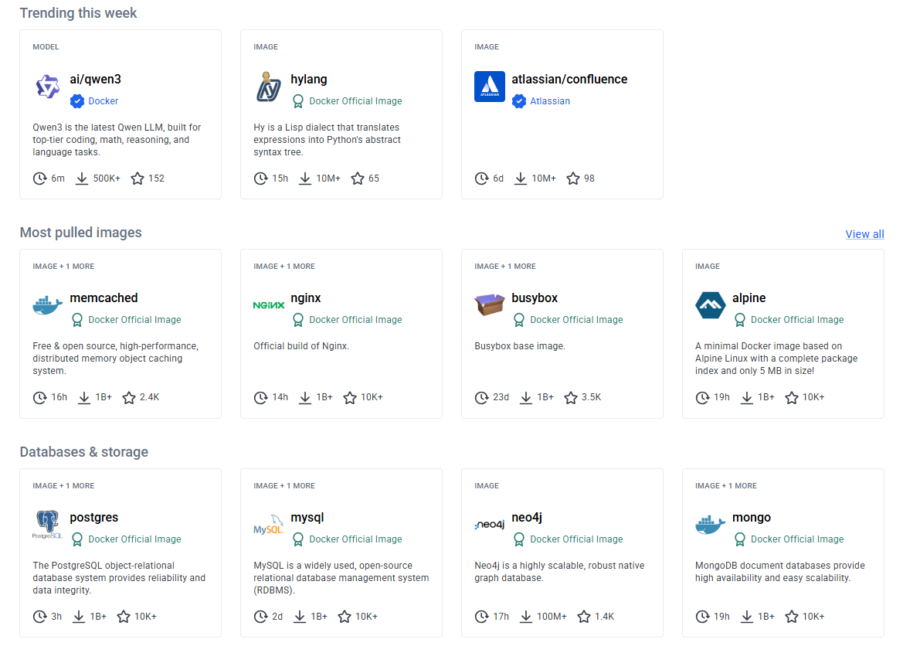Click the star icon on the nginx card
Screen dimensions: 920x646
350,398
